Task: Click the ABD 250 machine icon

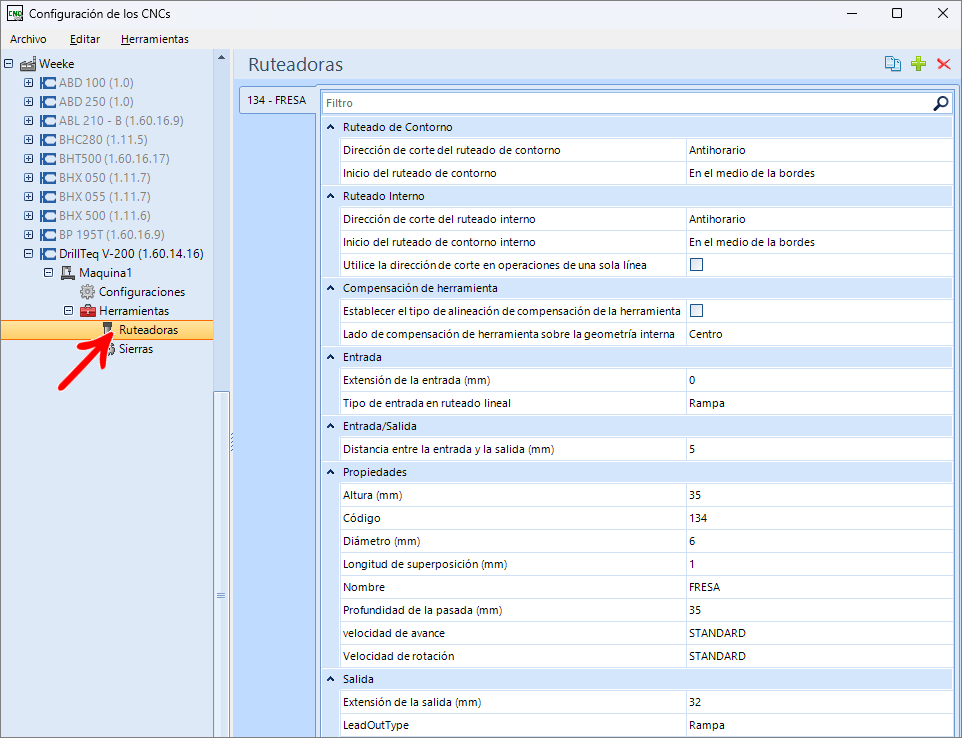Action: pos(48,102)
